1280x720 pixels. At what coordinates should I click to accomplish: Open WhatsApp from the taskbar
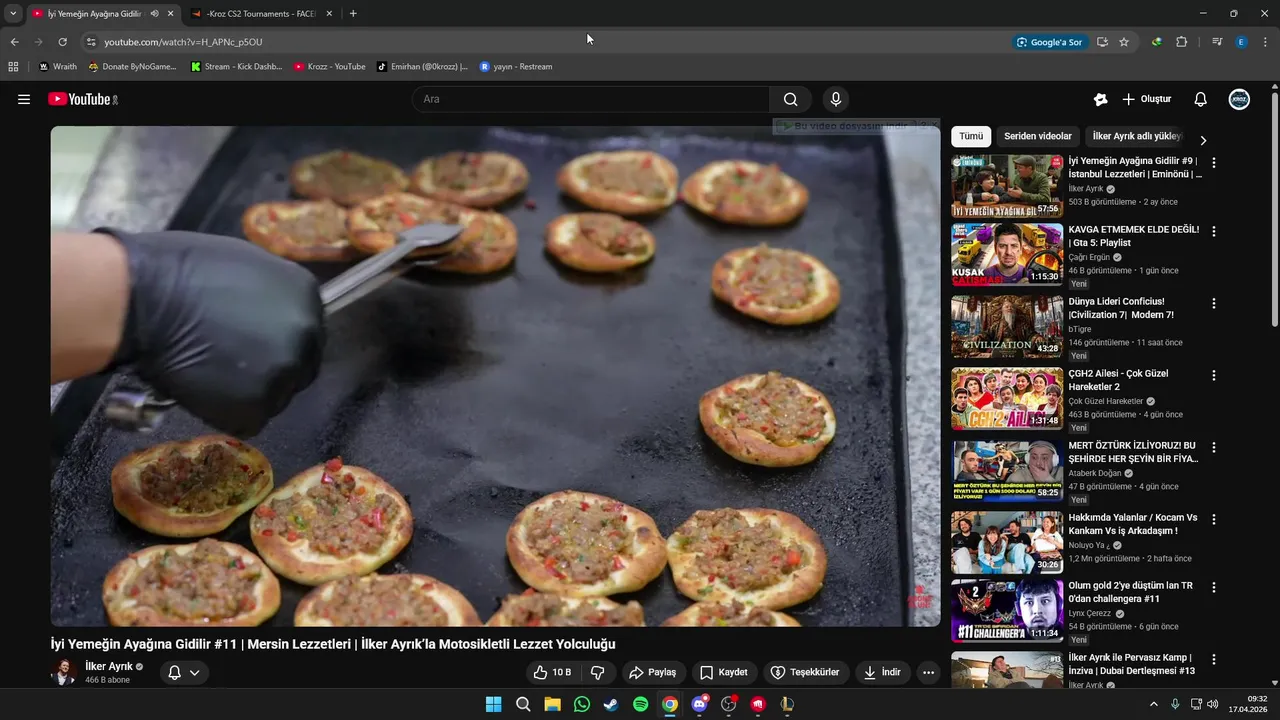(x=582, y=704)
